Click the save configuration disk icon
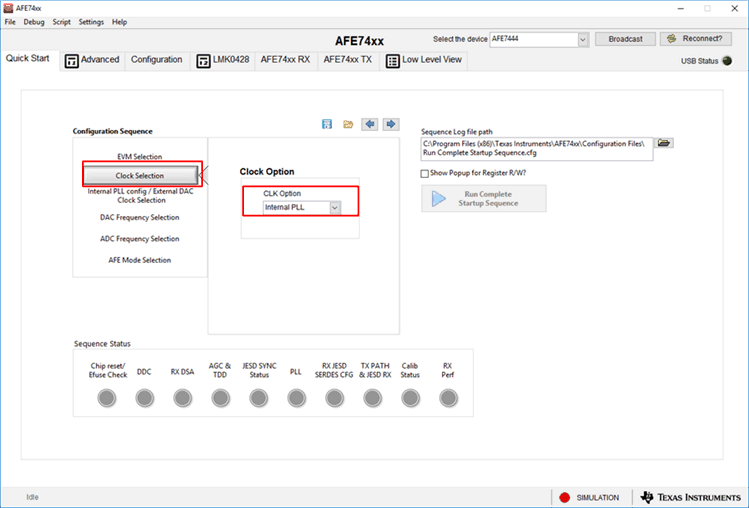Screen dimensions: 749x508 coord(327,124)
